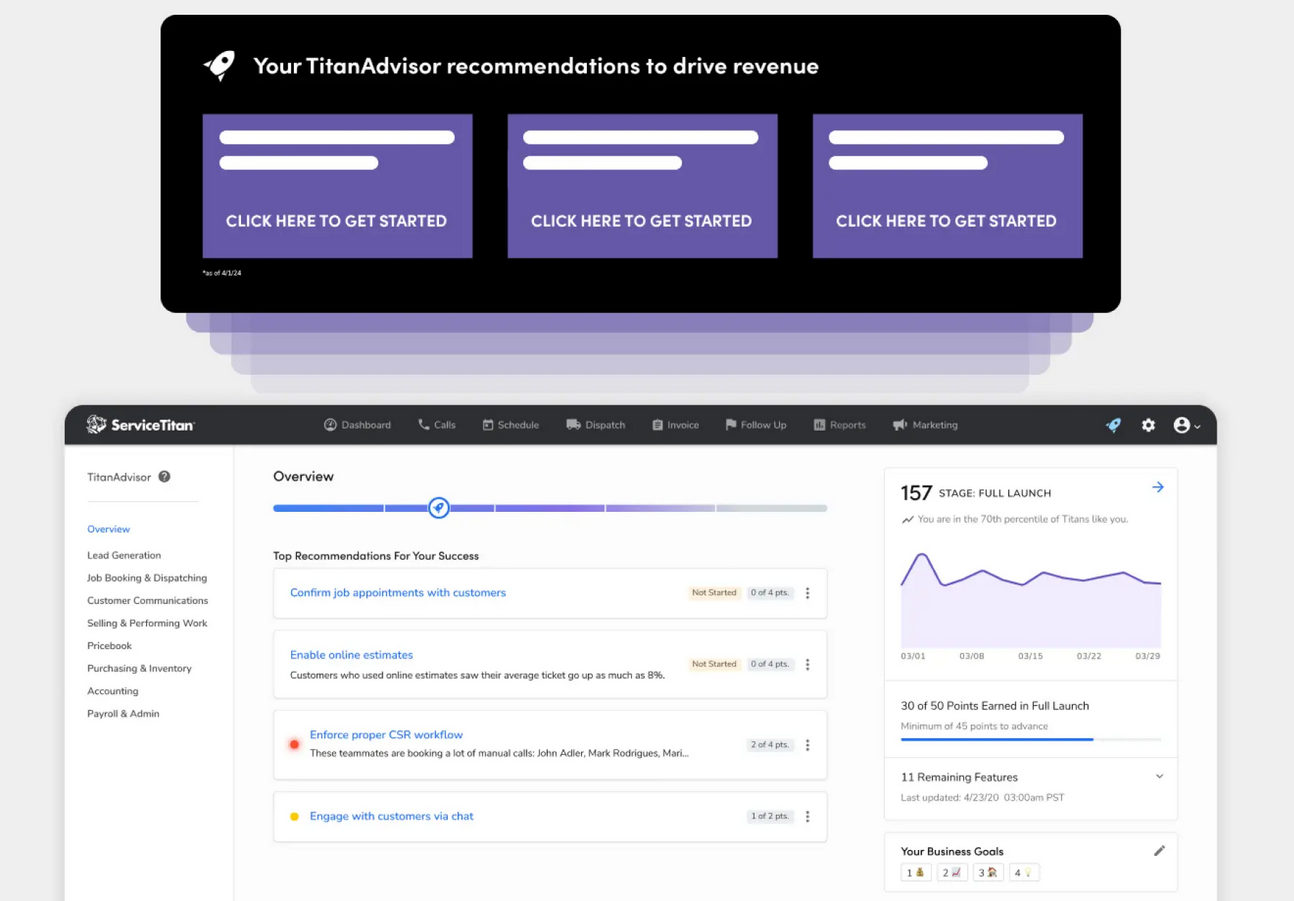Screen dimensions: 1294x901
Task: Open settings gear in top bar
Action: 1148,425
